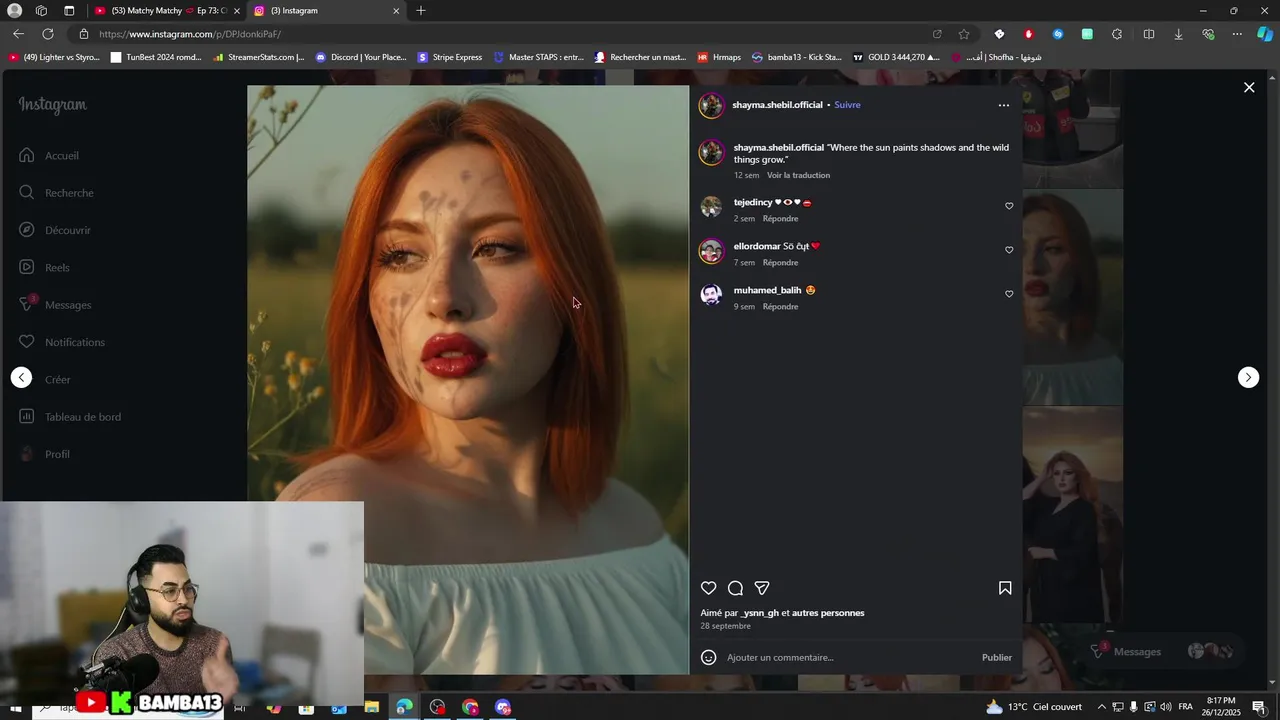Like ellordomar's comment

[1009, 250]
